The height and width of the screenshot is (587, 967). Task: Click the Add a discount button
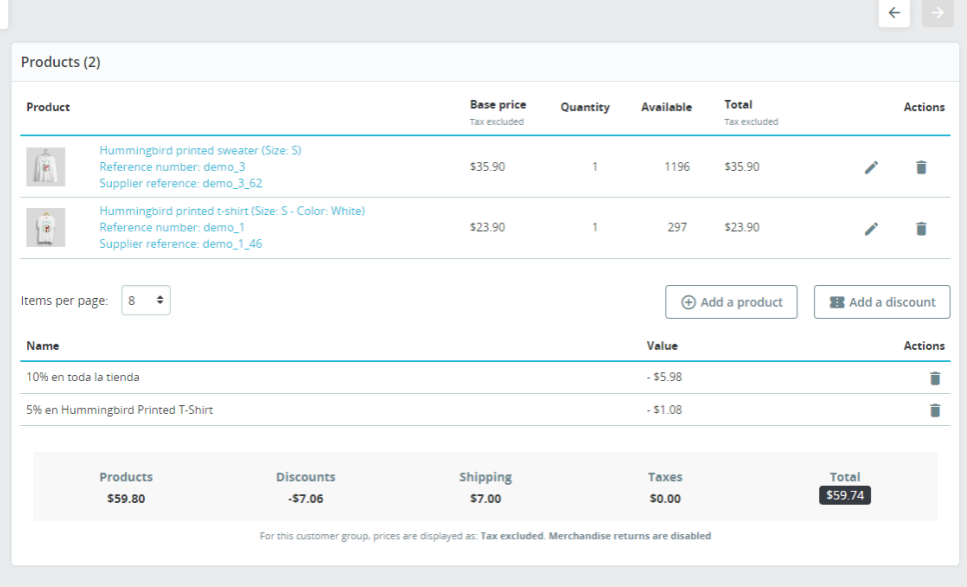click(x=882, y=302)
